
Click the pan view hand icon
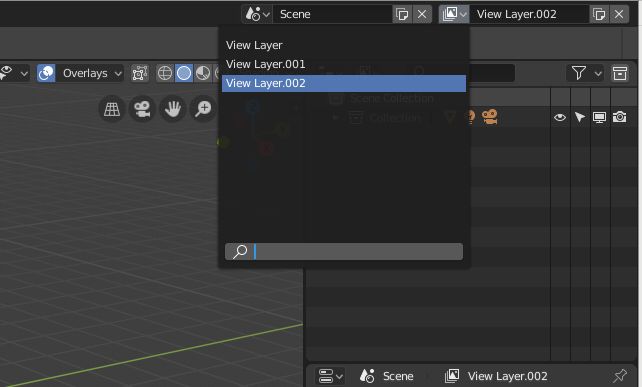[x=172, y=109]
